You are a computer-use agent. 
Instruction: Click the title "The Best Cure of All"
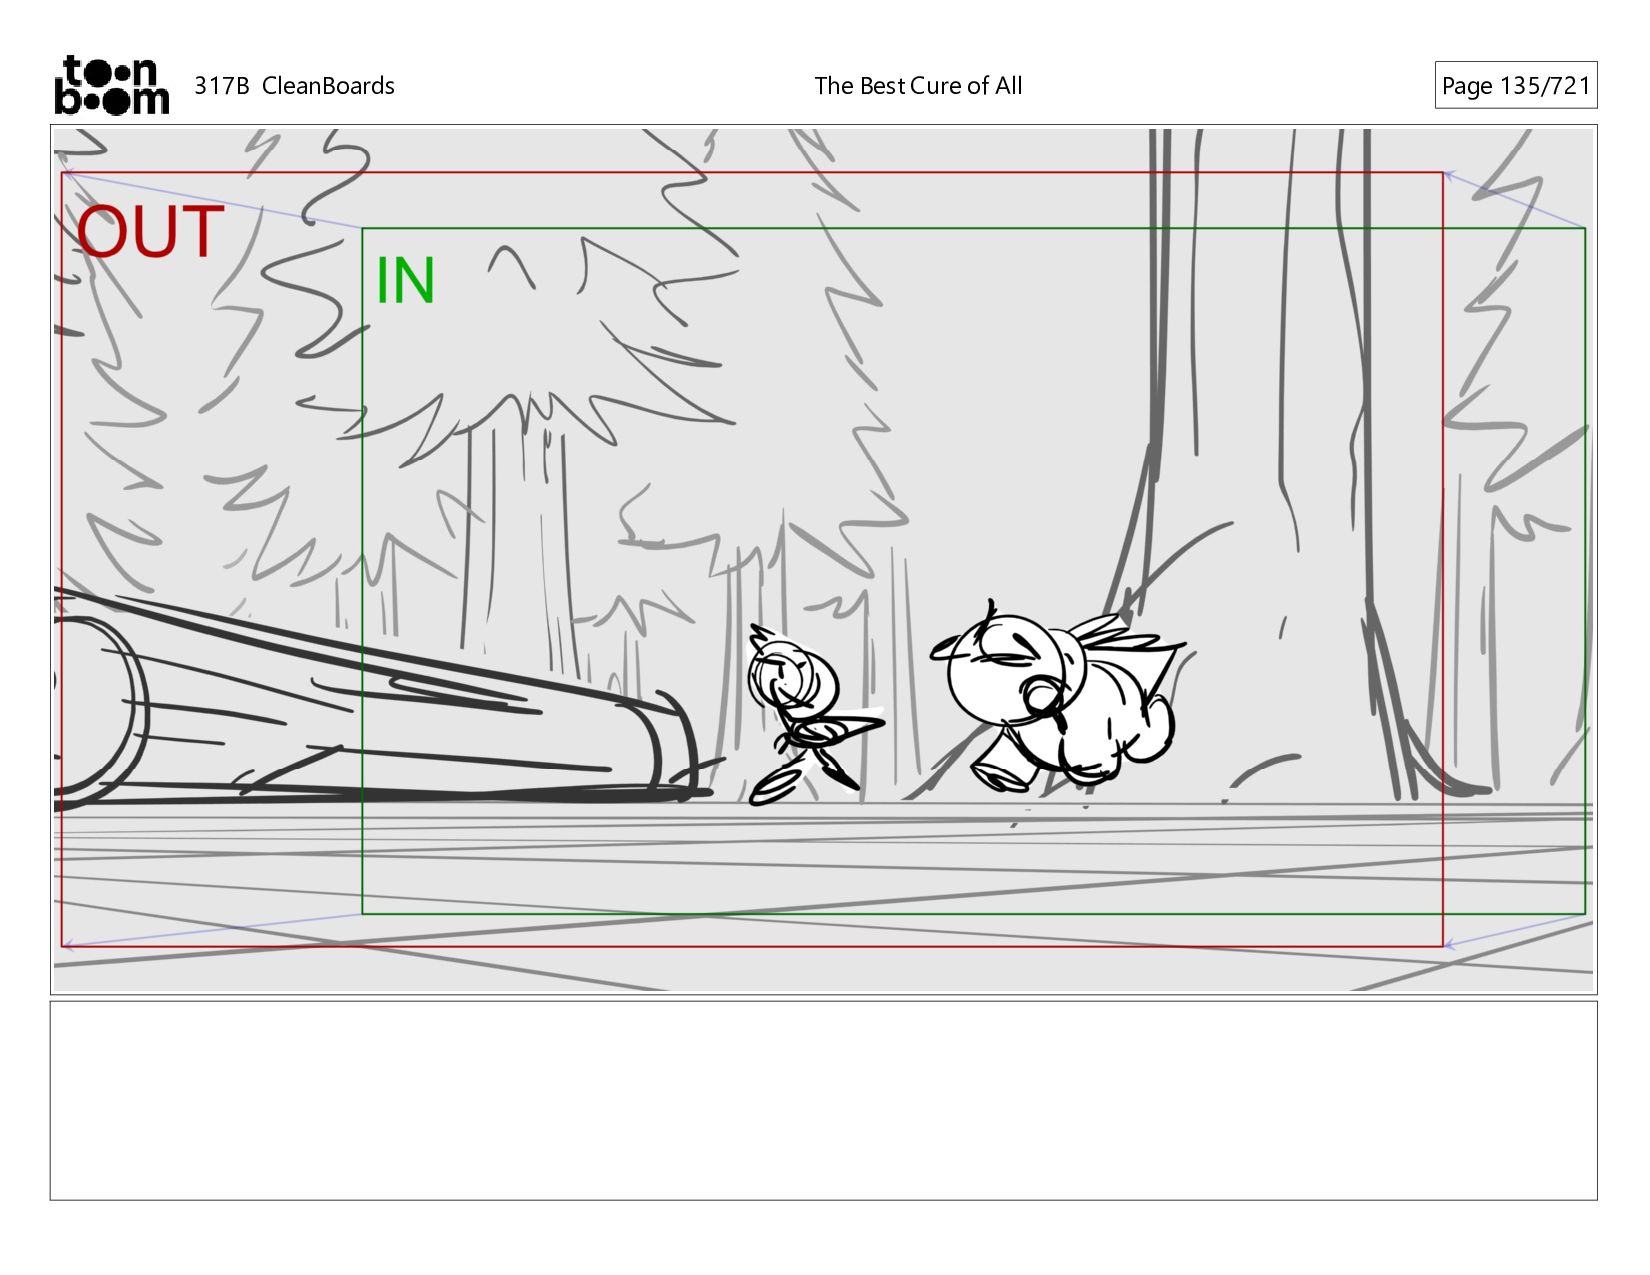pyautogui.click(x=918, y=86)
